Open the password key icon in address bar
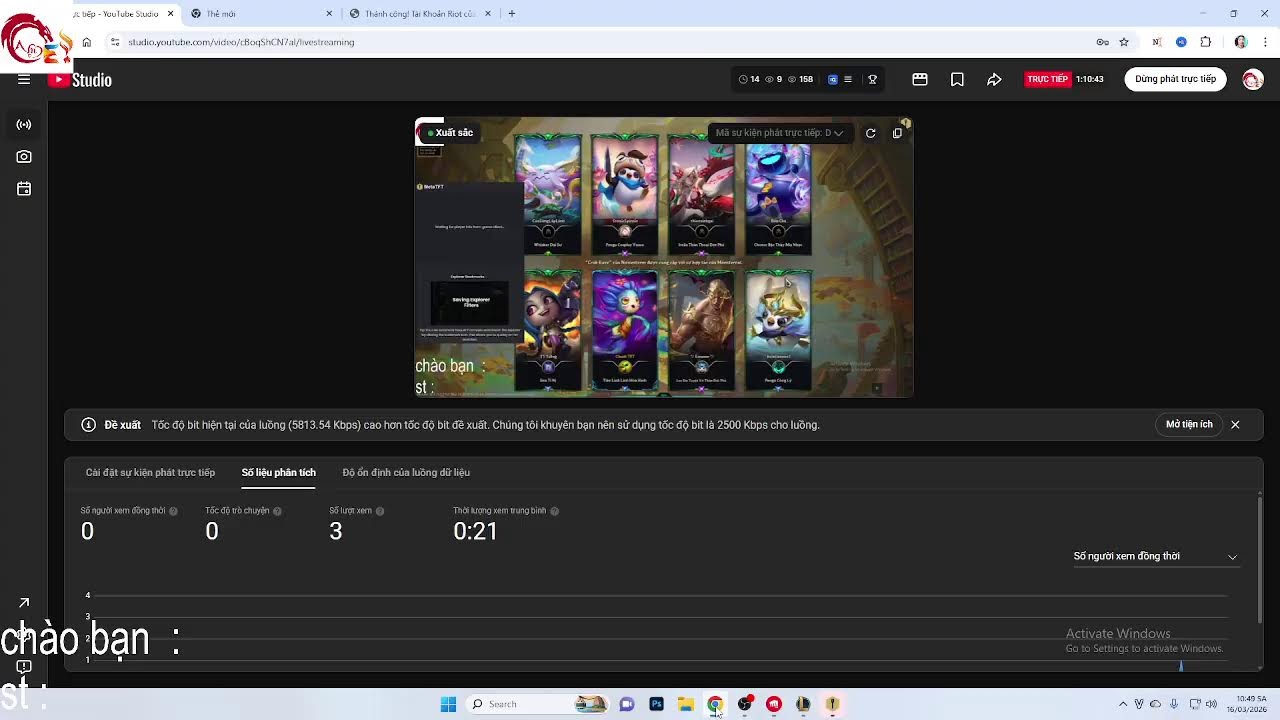The height and width of the screenshot is (720, 1280). [x=1102, y=42]
